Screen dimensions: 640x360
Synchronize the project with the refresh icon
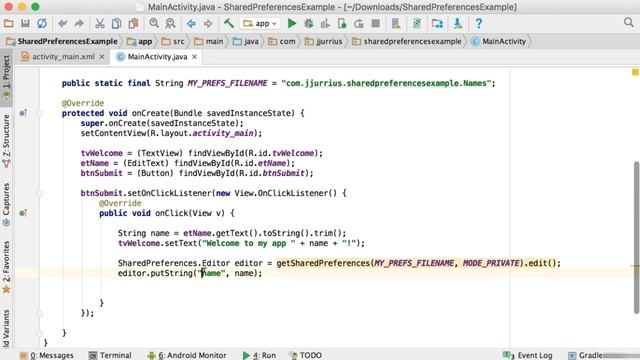point(42,23)
